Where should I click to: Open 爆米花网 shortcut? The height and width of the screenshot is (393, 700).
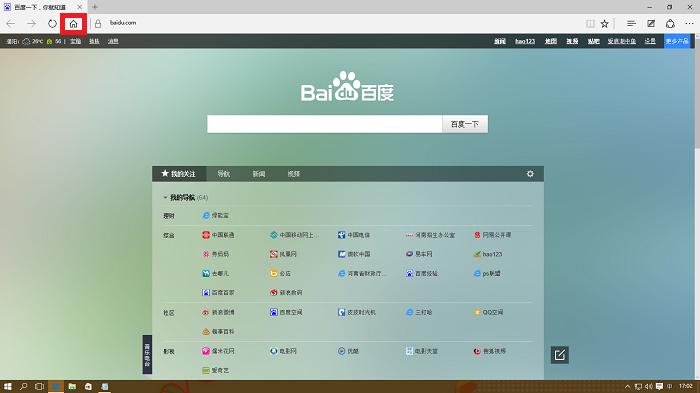[x=218, y=351]
